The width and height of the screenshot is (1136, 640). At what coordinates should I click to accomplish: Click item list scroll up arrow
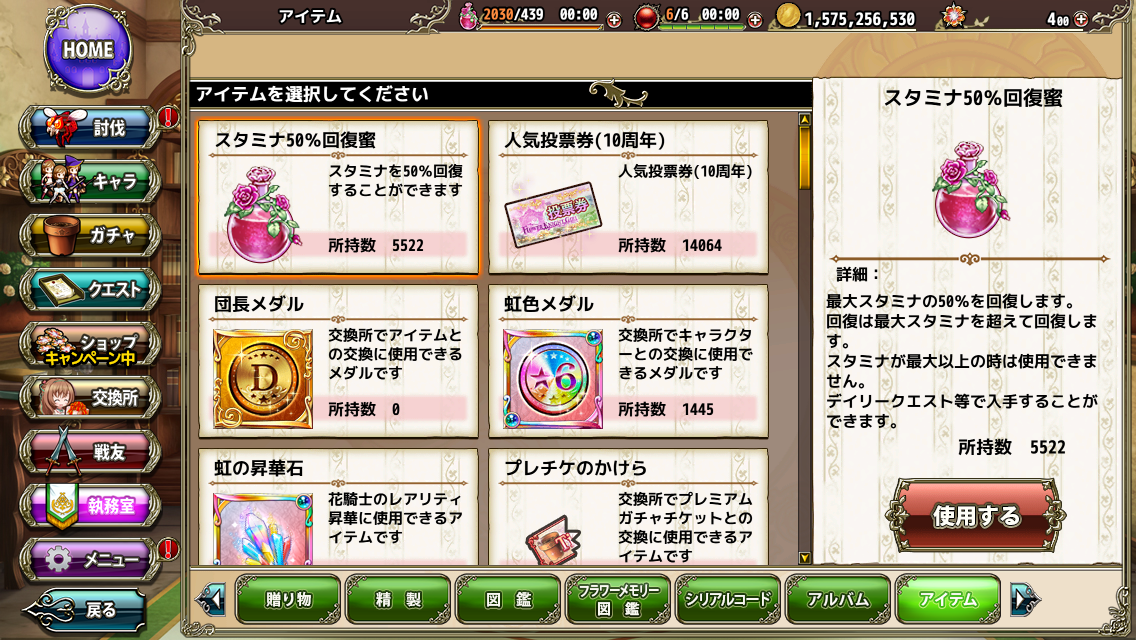pyautogui.click(x=804, y=119)
